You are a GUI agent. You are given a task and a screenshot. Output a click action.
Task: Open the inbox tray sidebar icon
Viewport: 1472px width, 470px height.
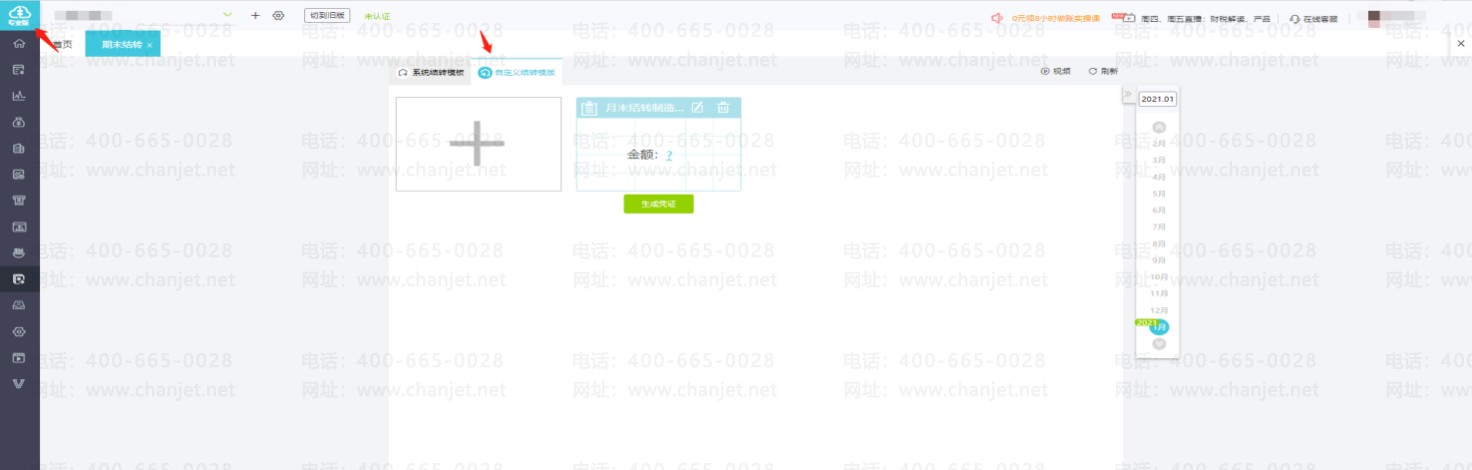pyautogui.click(x=19, y=305)
